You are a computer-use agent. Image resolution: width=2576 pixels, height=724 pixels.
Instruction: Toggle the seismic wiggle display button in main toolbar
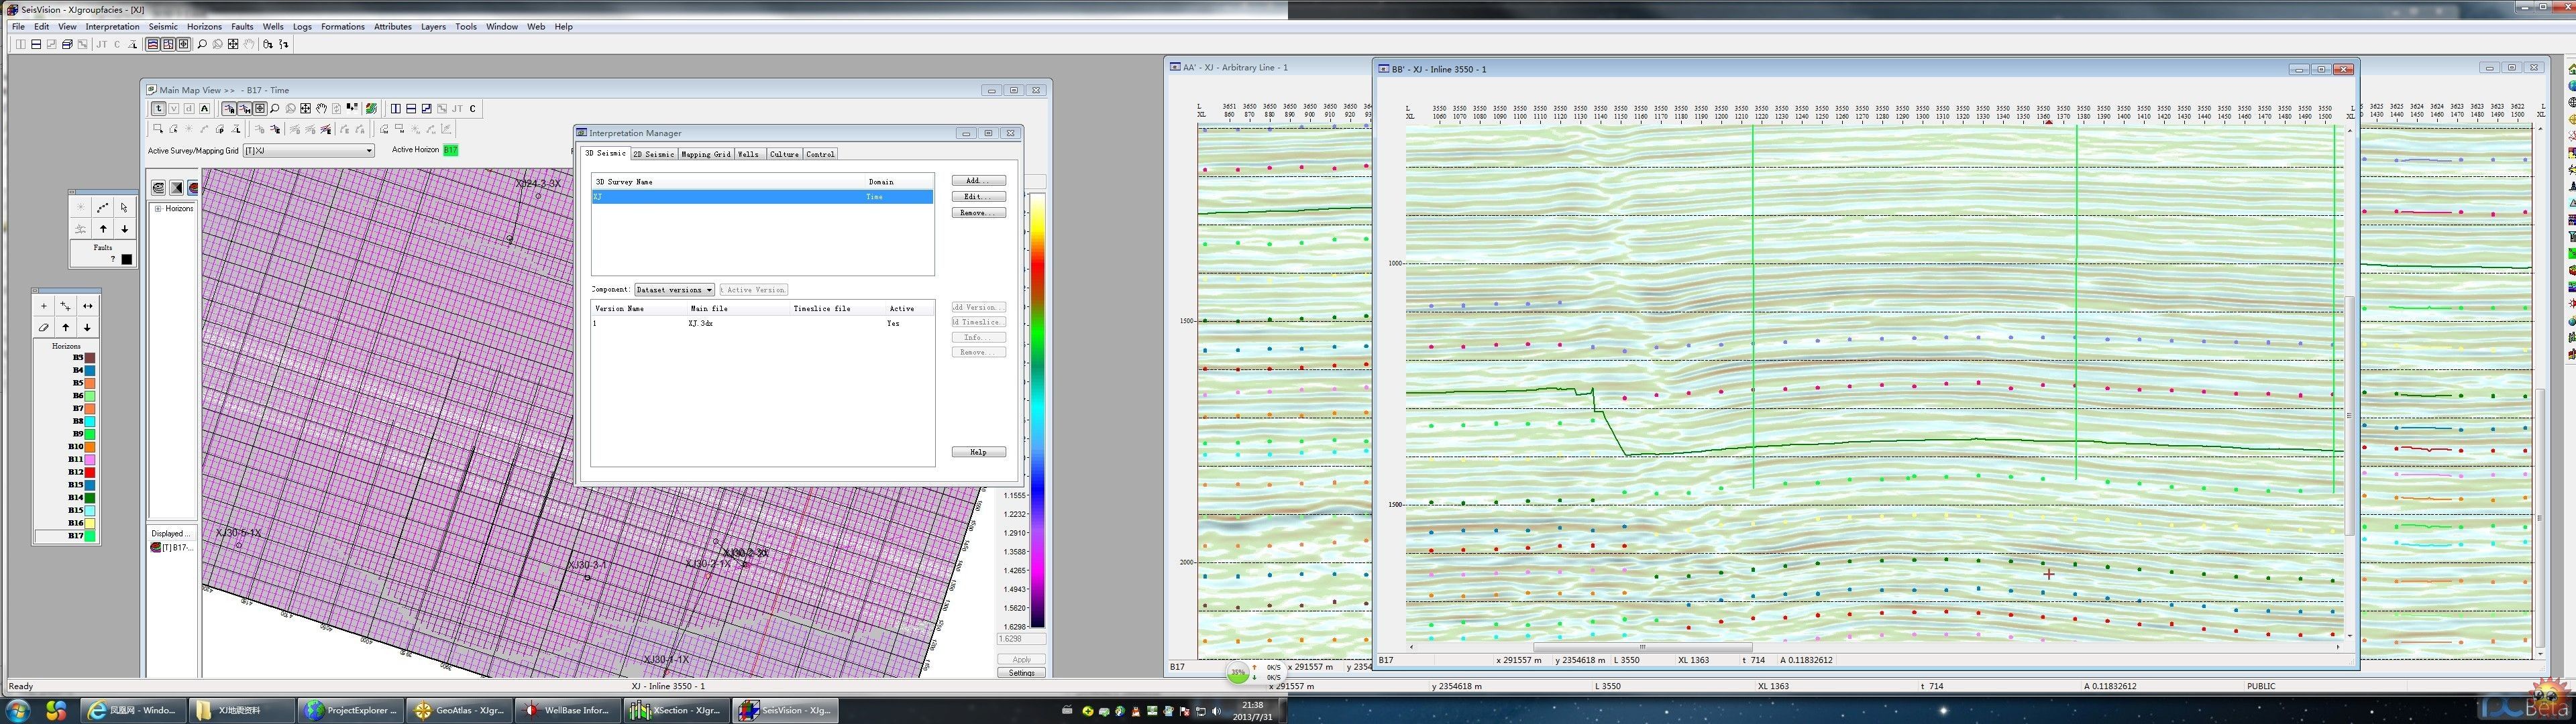pyautogui.click(x=152, y=44)
